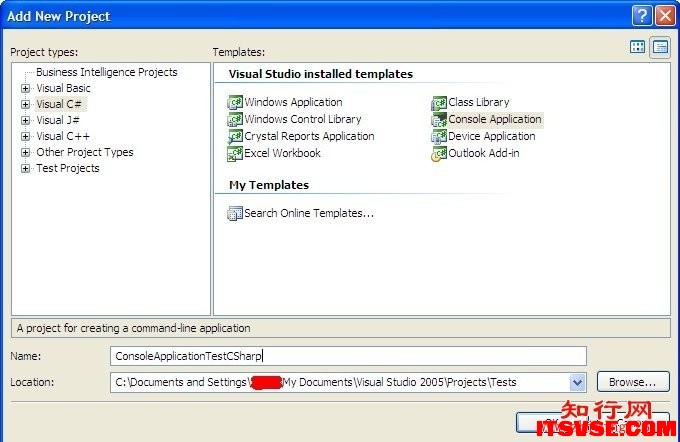This screenshot has width=680, height=442.
Task: Select the Console Application template icon
Action: coord(439,119)
